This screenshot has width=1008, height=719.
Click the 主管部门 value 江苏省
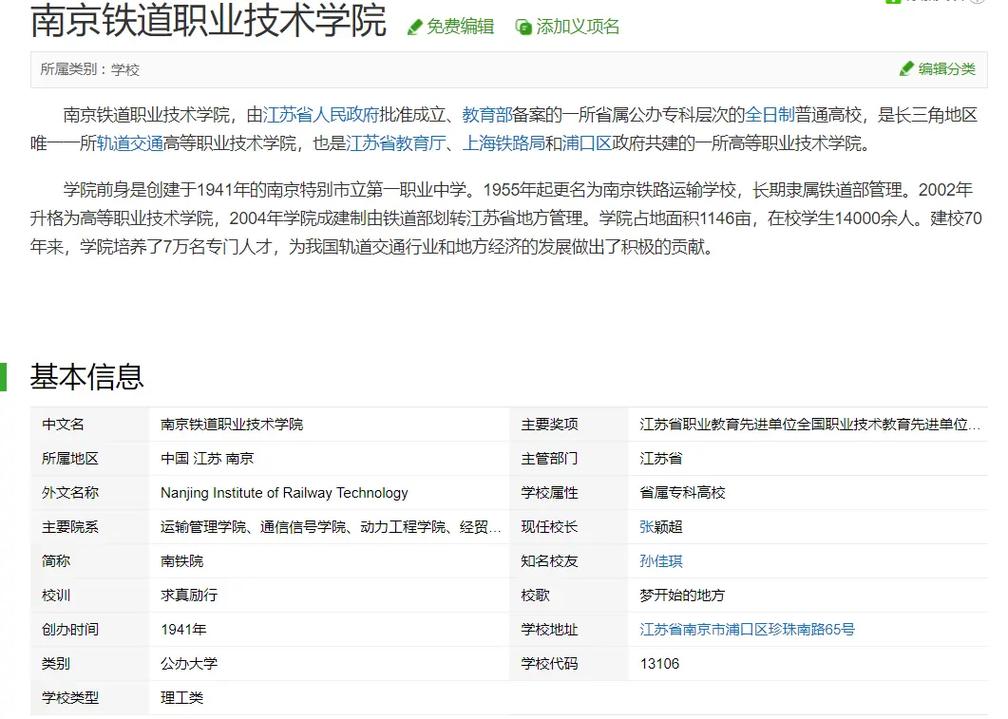tap(661, 459)
